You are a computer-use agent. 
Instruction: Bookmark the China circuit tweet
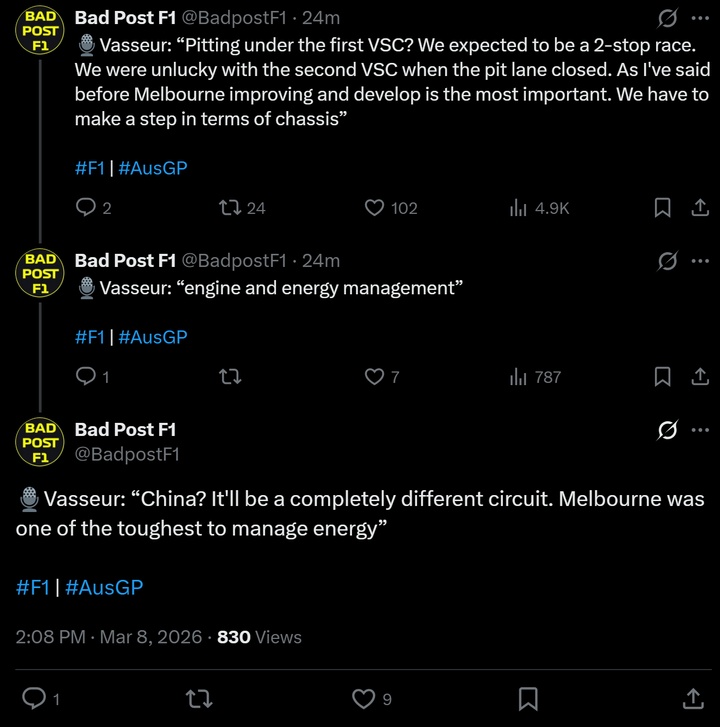tap(528, 698)
